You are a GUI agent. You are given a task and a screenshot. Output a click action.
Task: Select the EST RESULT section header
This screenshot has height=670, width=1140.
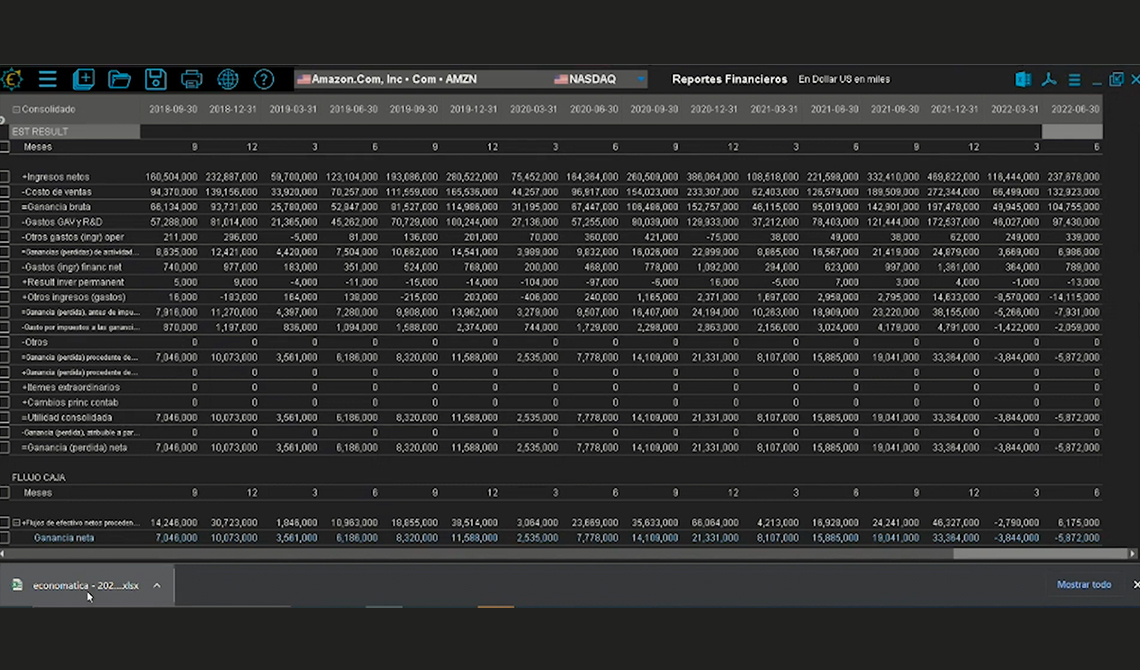coord(74,132)
